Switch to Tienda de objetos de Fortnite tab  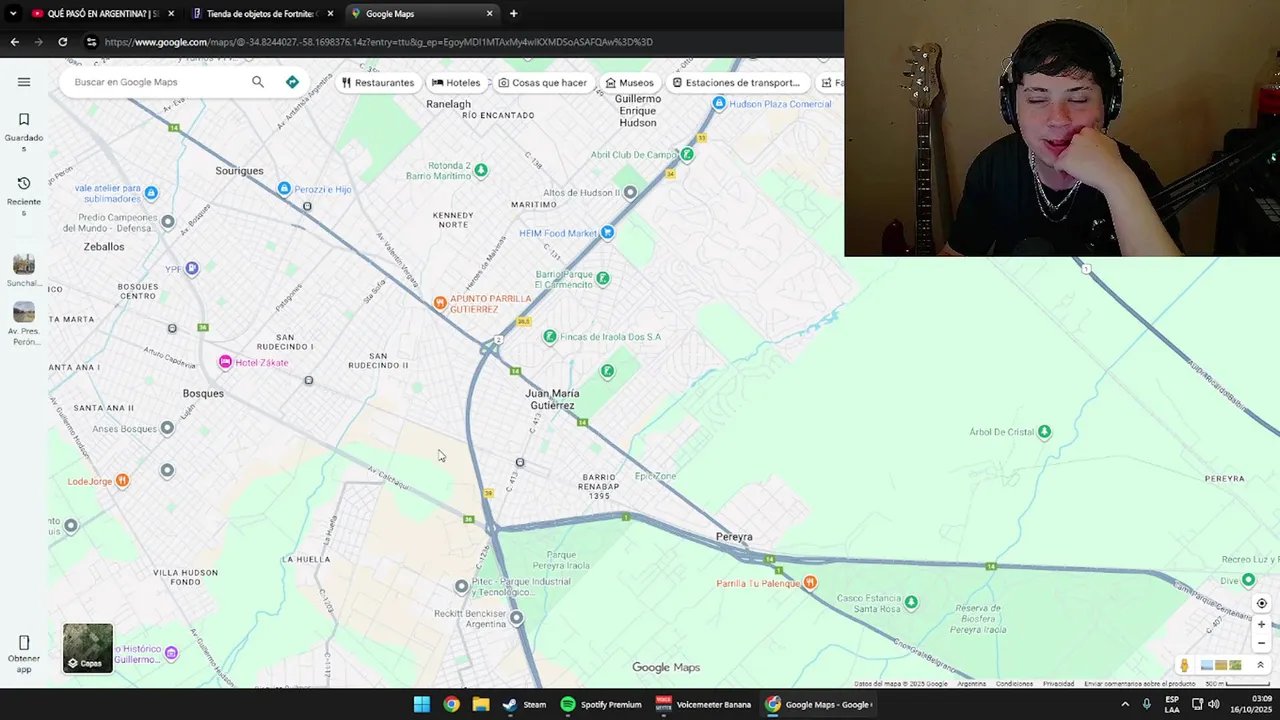pyautogui.click(x=262, y=14)
